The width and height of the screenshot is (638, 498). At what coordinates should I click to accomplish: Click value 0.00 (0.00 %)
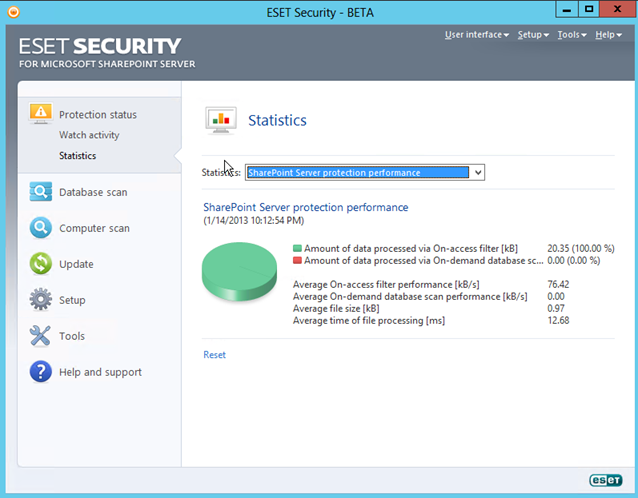573,260
